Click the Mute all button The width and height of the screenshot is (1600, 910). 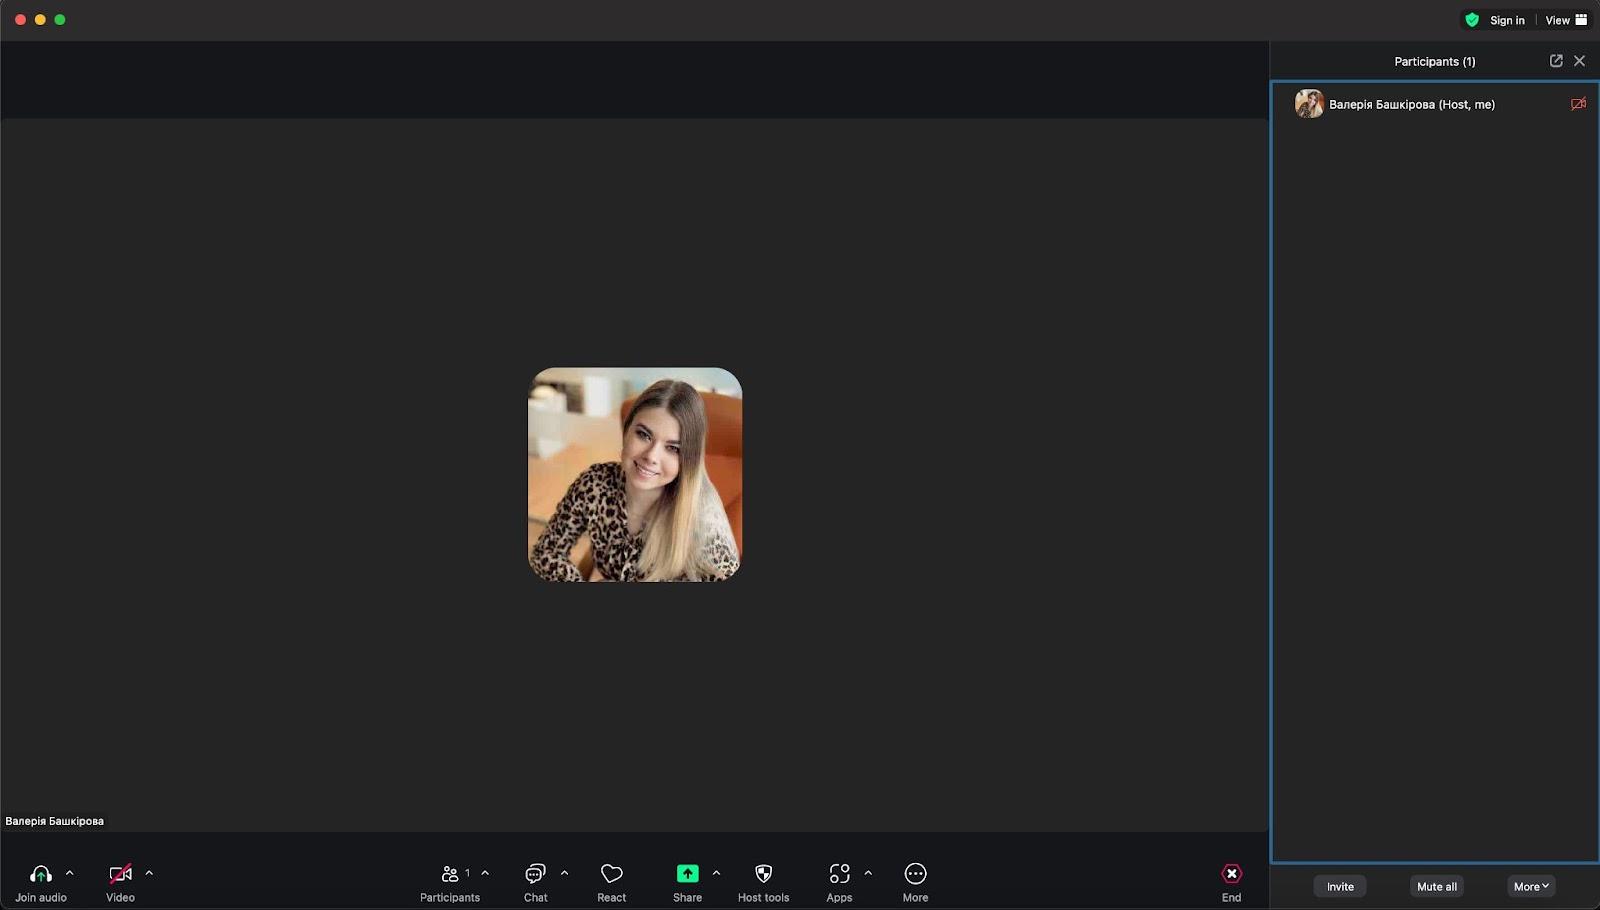pos(1437,887)
